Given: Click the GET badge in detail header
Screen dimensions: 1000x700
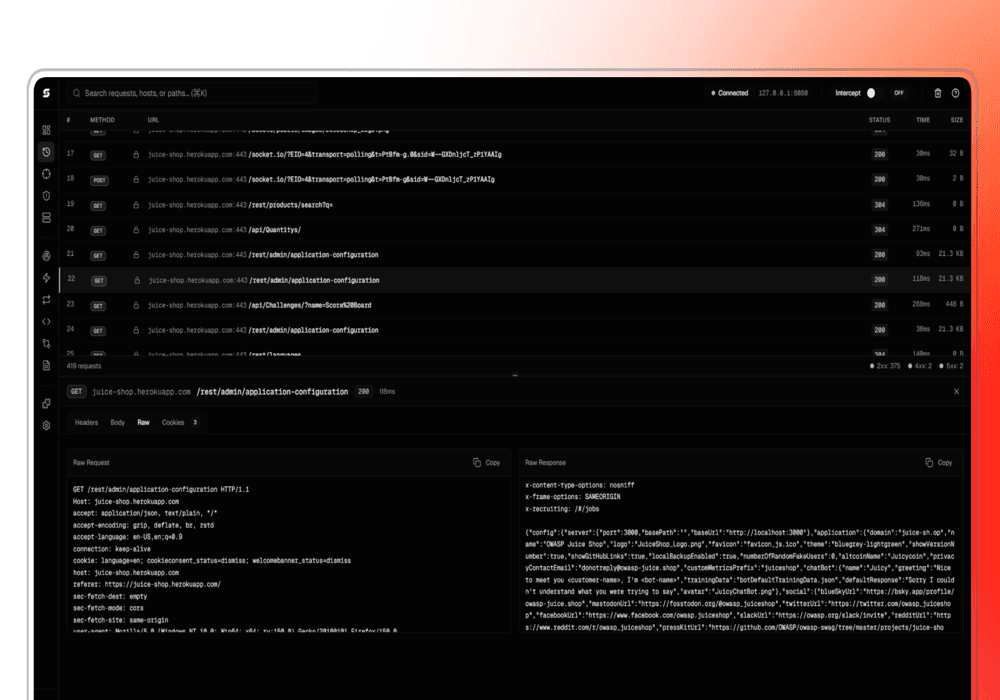Looking at the screenshot, I should click(x=77, y=391).
